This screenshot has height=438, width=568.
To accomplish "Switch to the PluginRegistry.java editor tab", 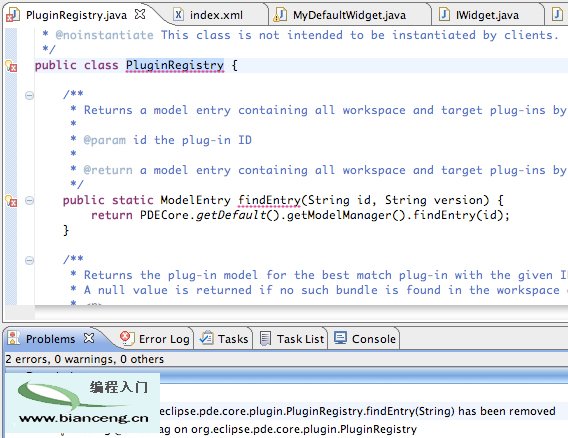I will (x=76, y=15).
